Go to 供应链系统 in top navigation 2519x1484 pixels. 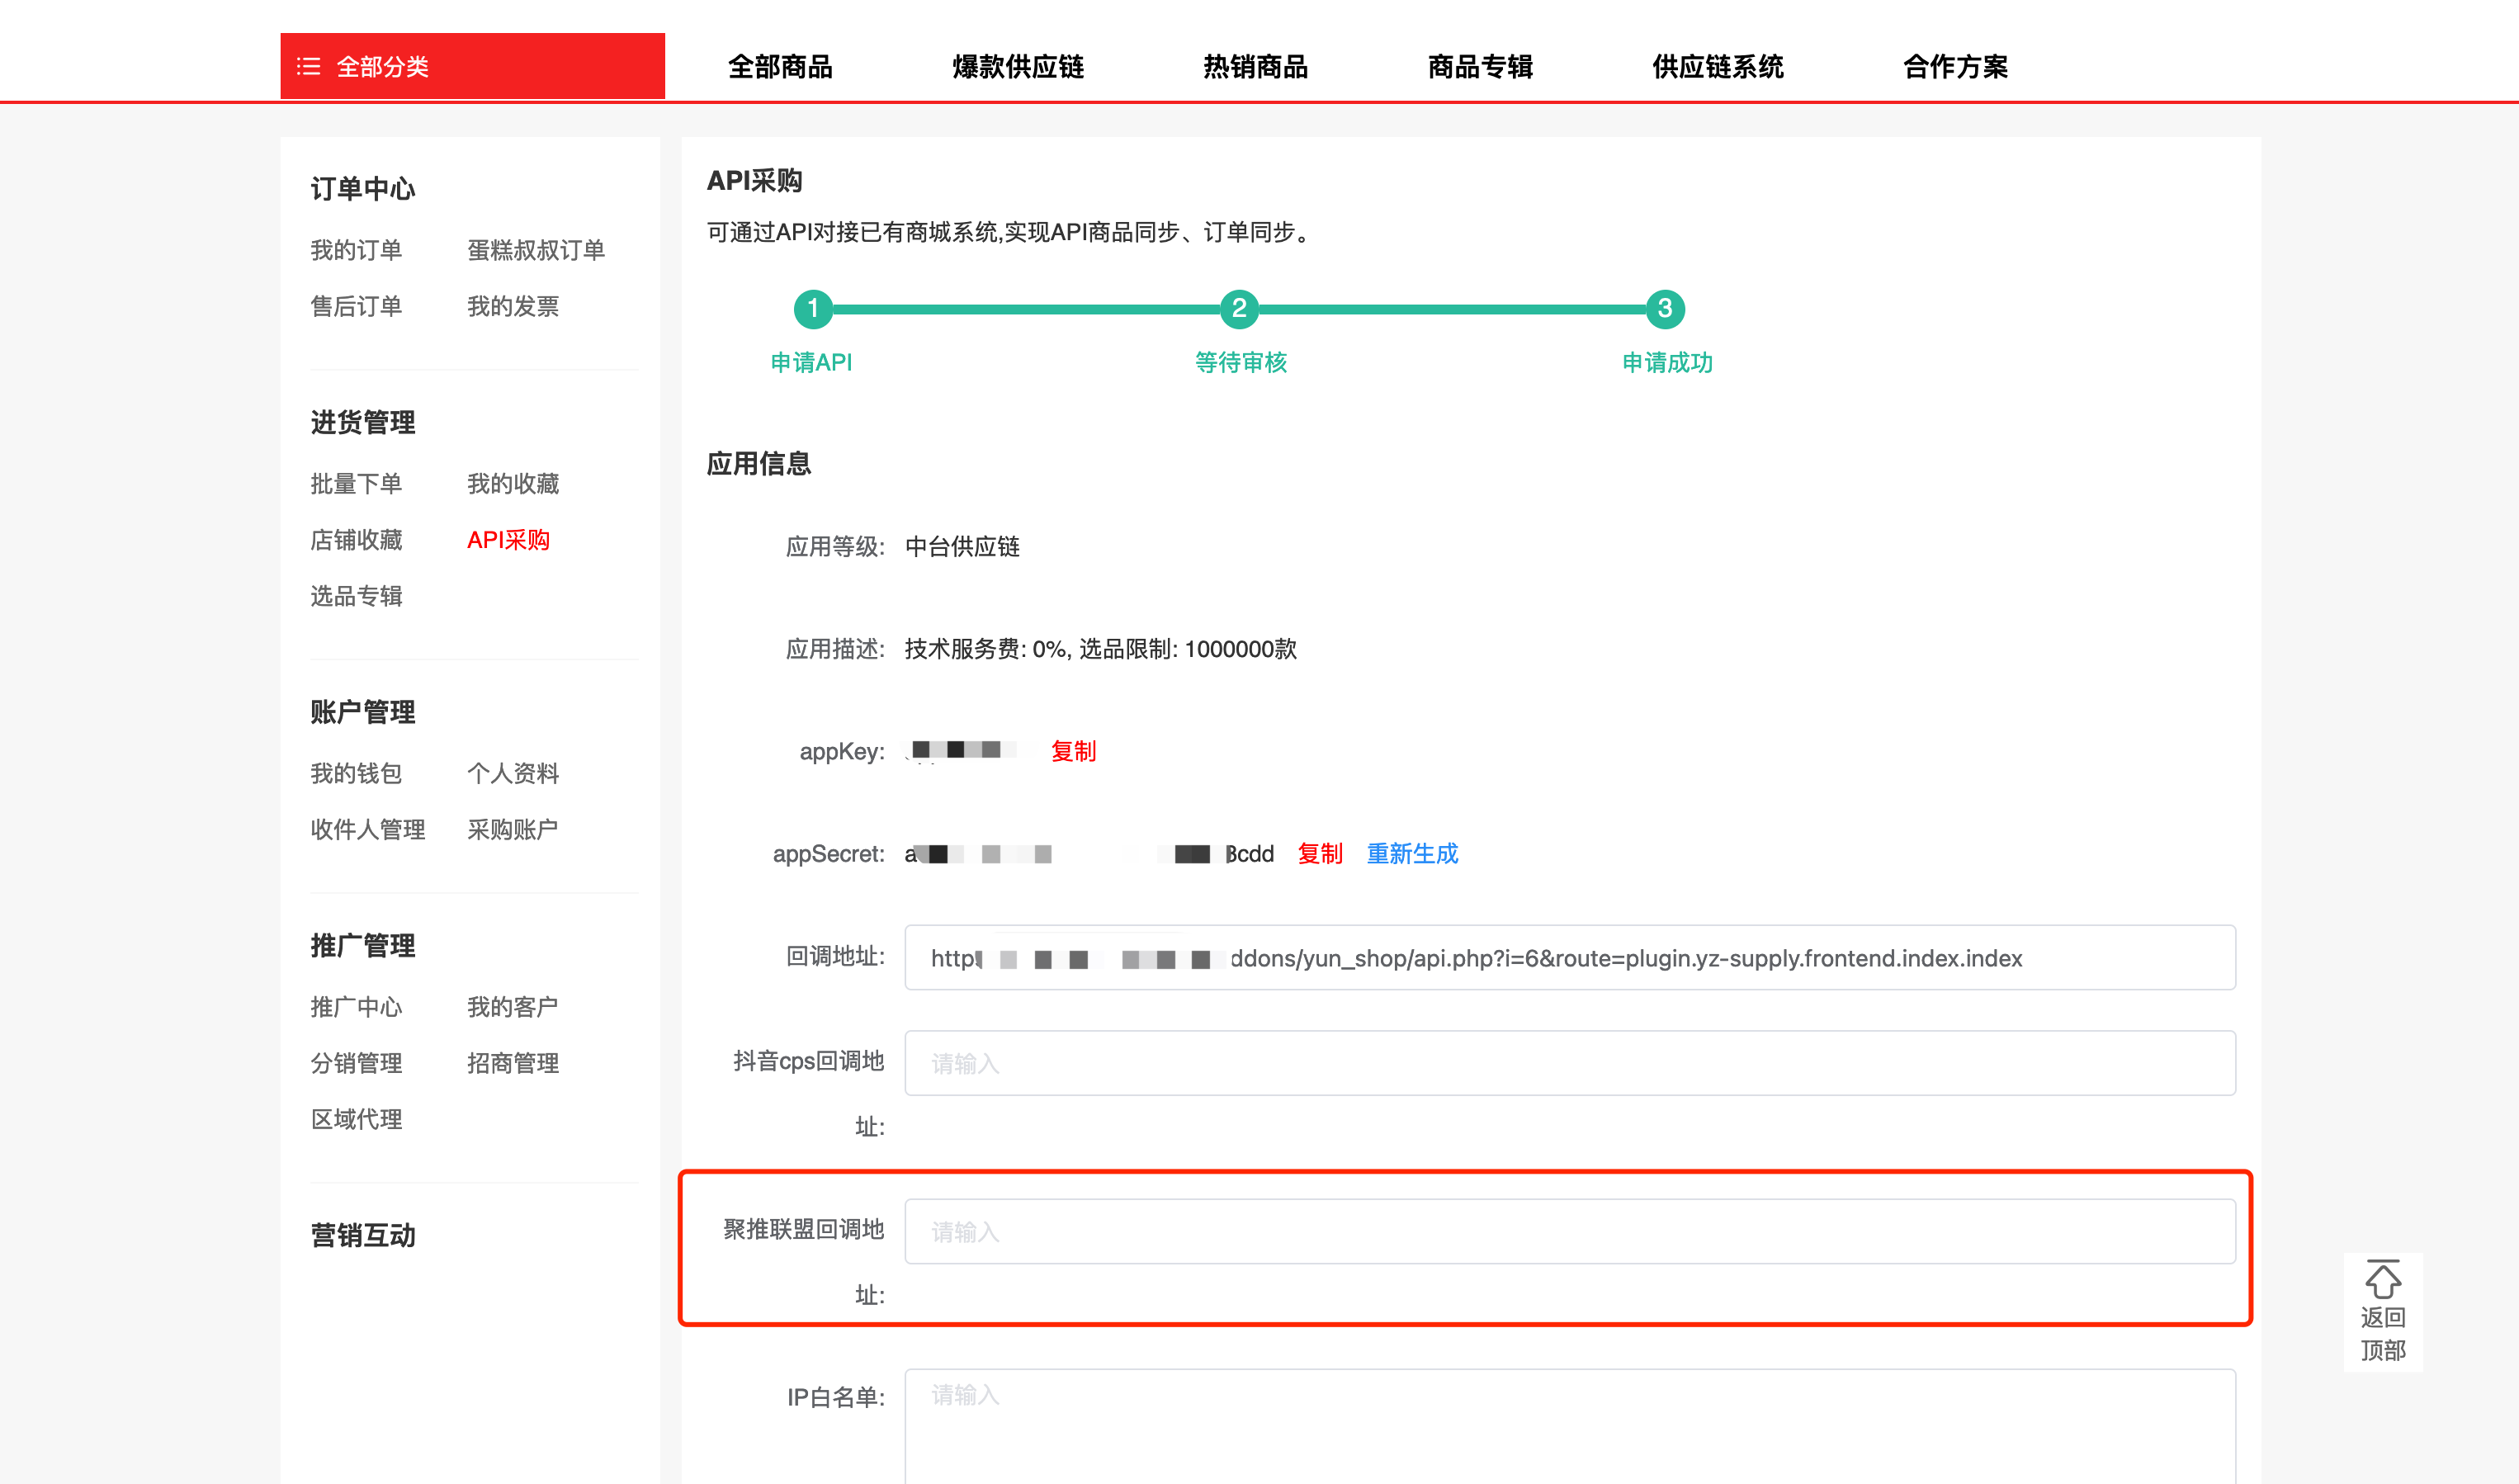click(1717, 67)
